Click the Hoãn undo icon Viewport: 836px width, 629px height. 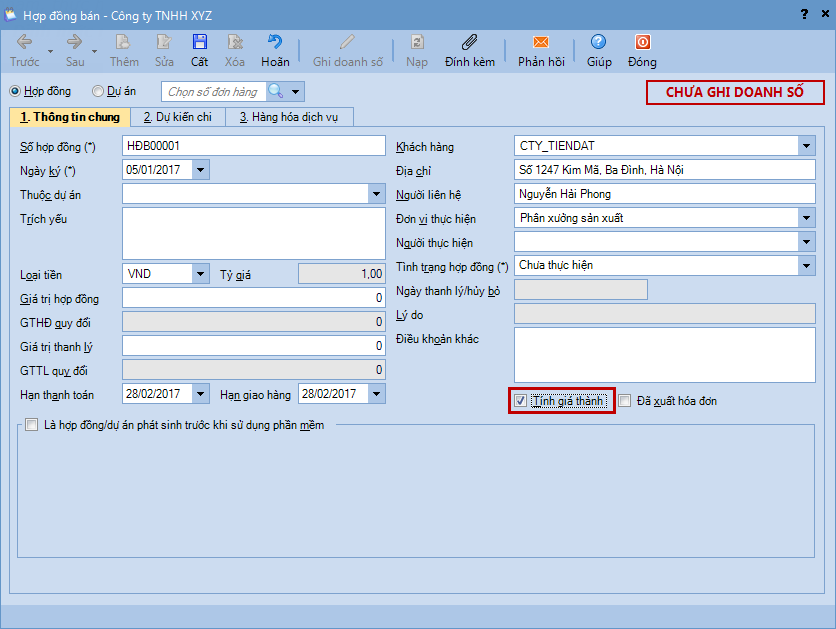(275, 43)
